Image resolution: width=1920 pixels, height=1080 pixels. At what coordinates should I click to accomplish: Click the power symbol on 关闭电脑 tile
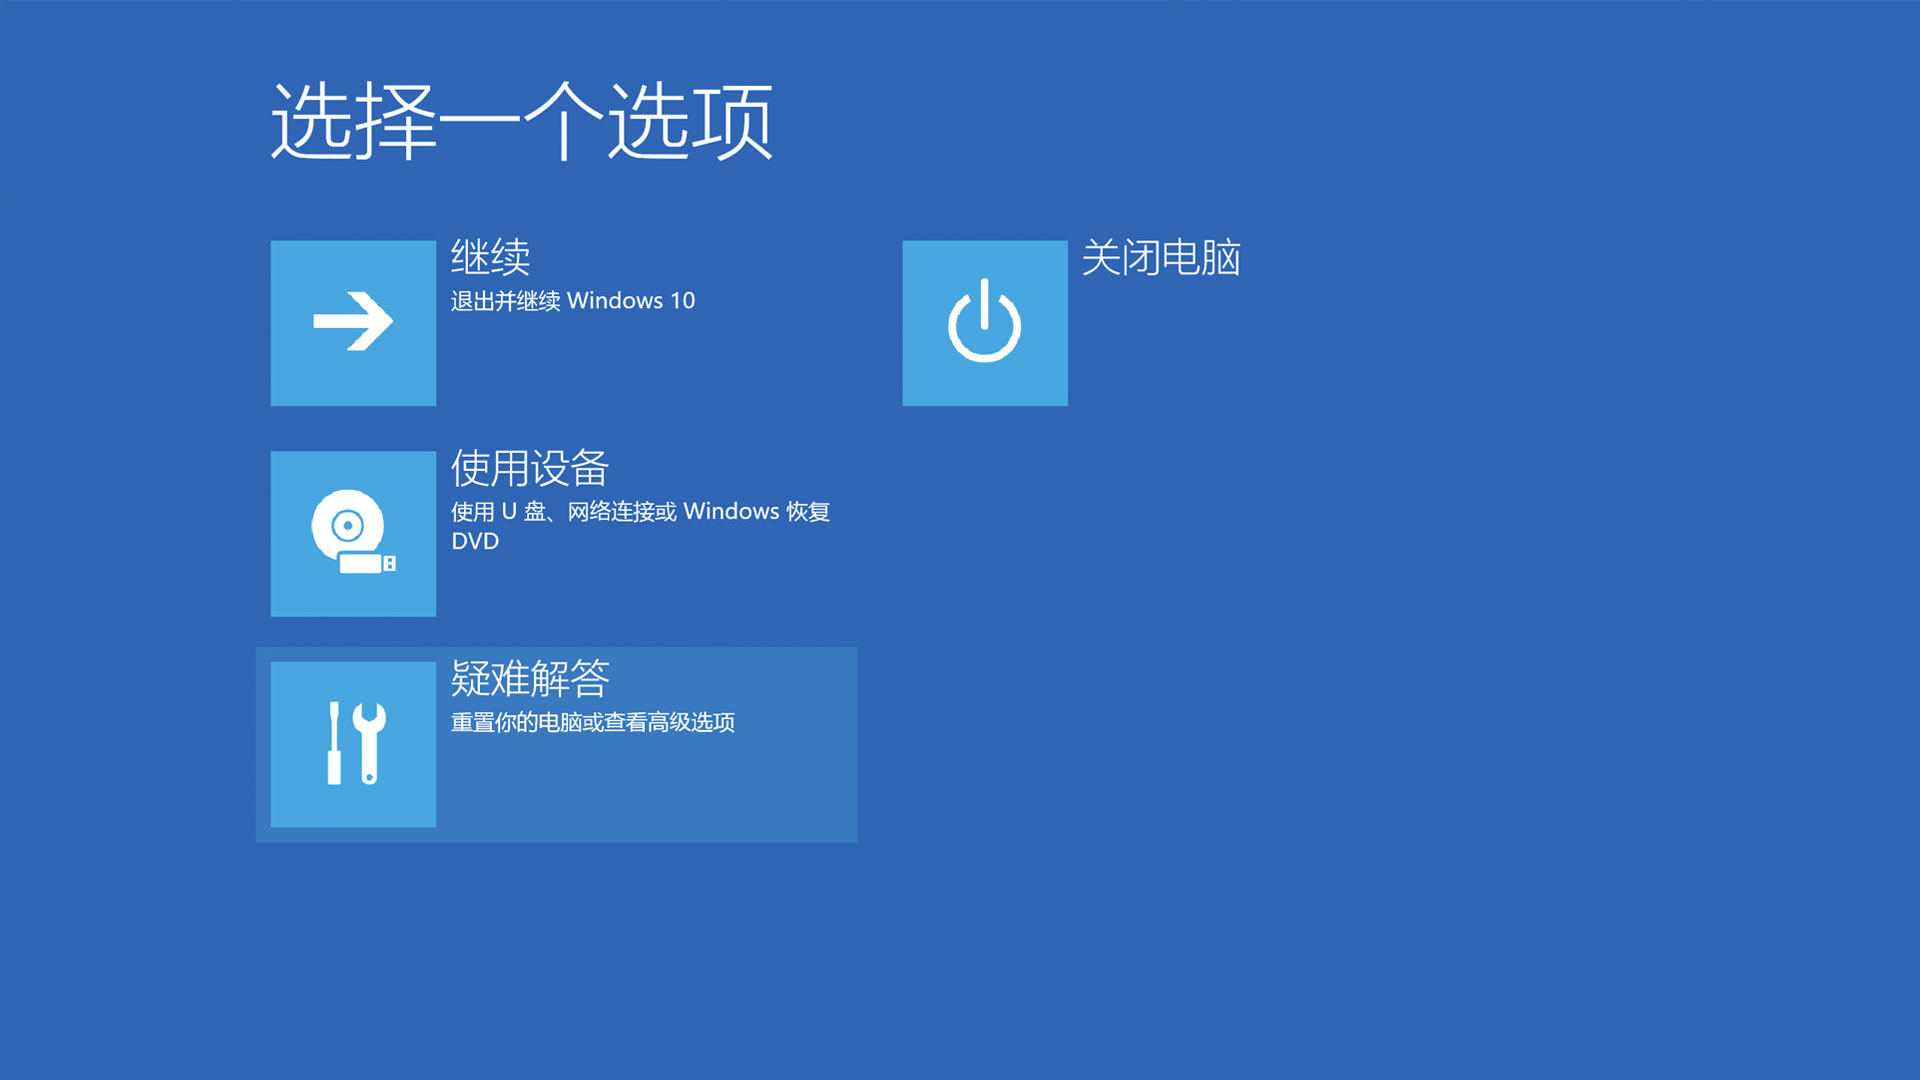(984, 322)
